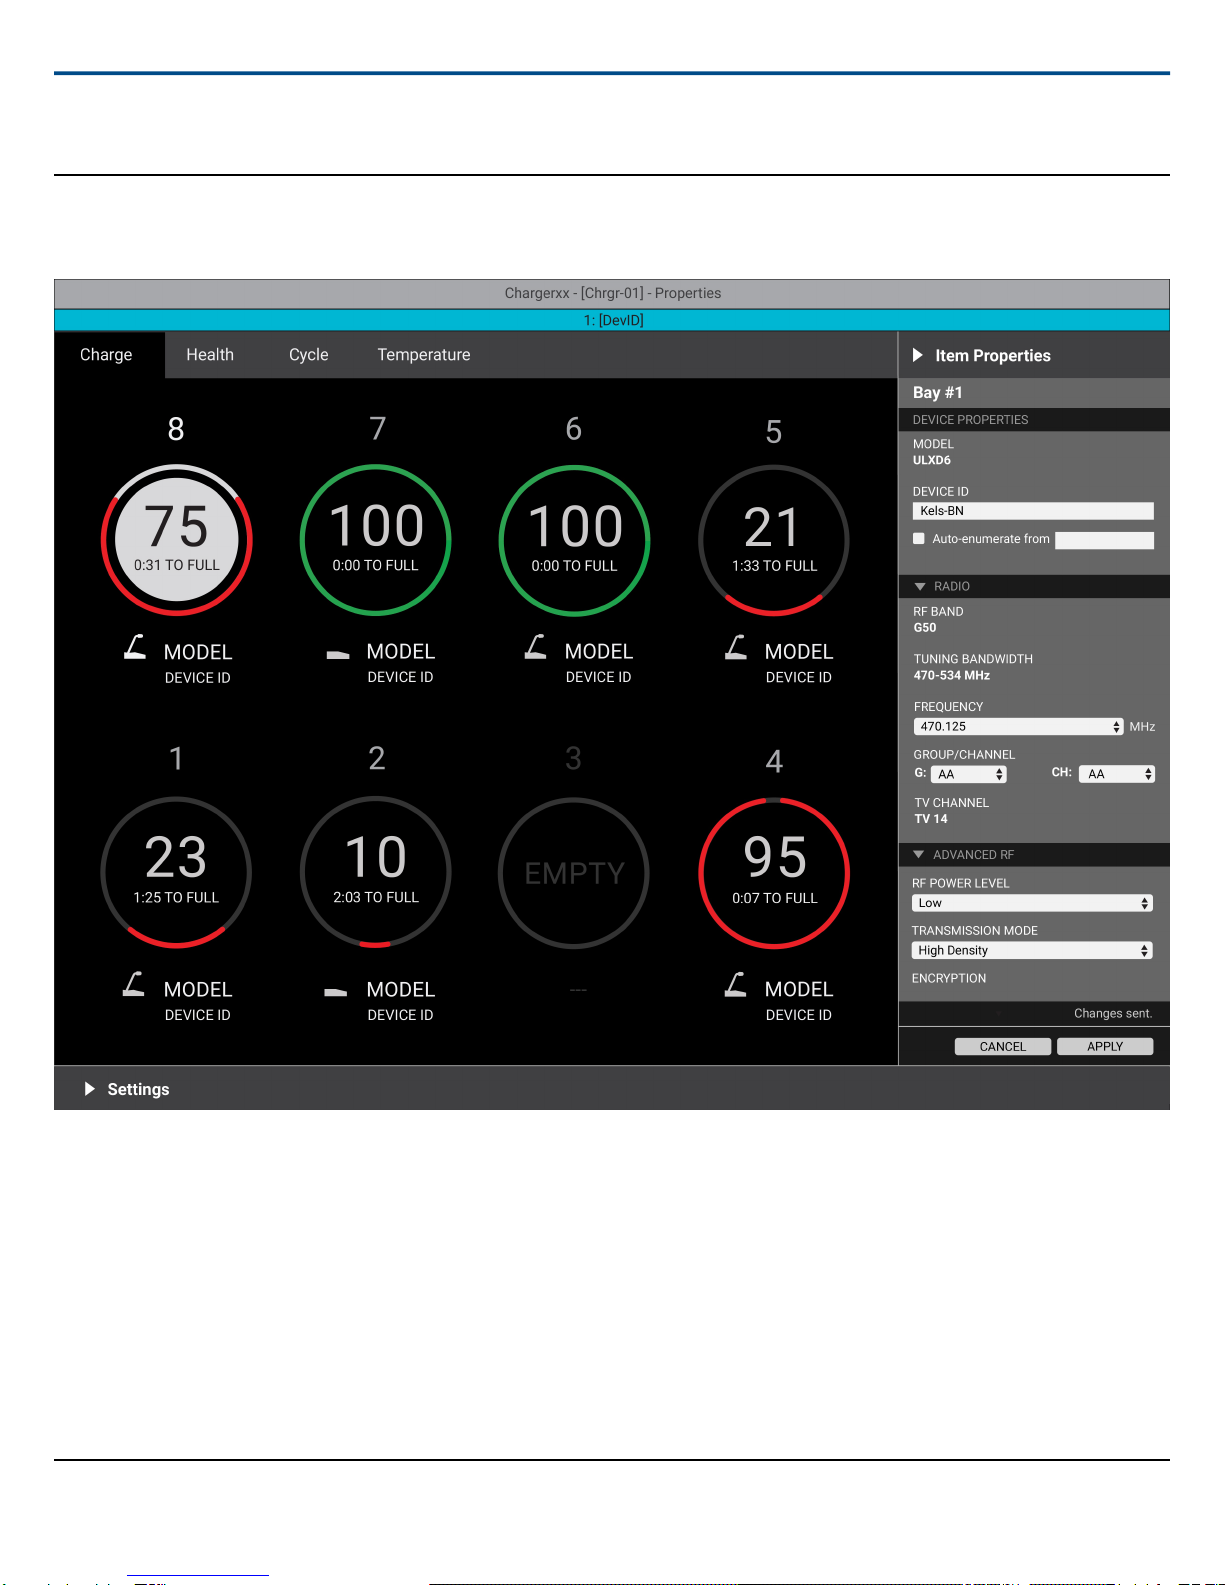Click the ULXD6 model value
This screenshot has height=1585, width=1225.
coord(932,461)
